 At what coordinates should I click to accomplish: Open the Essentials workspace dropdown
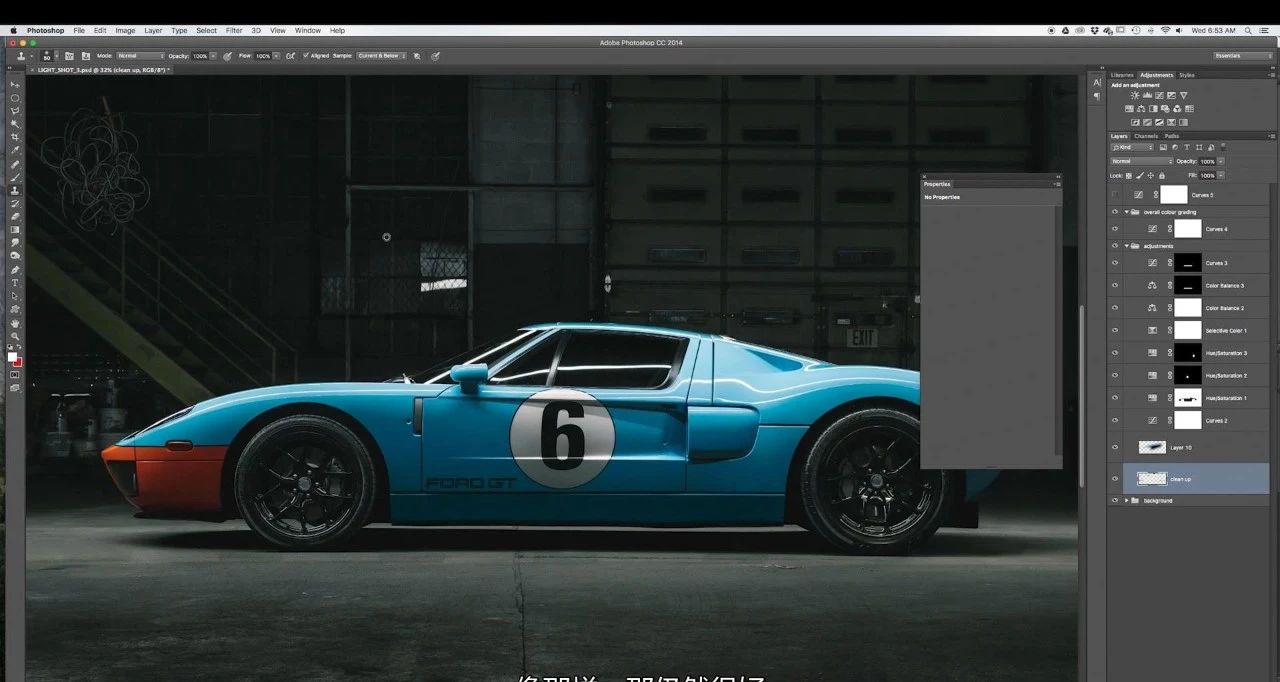[x=1243, y=56]
